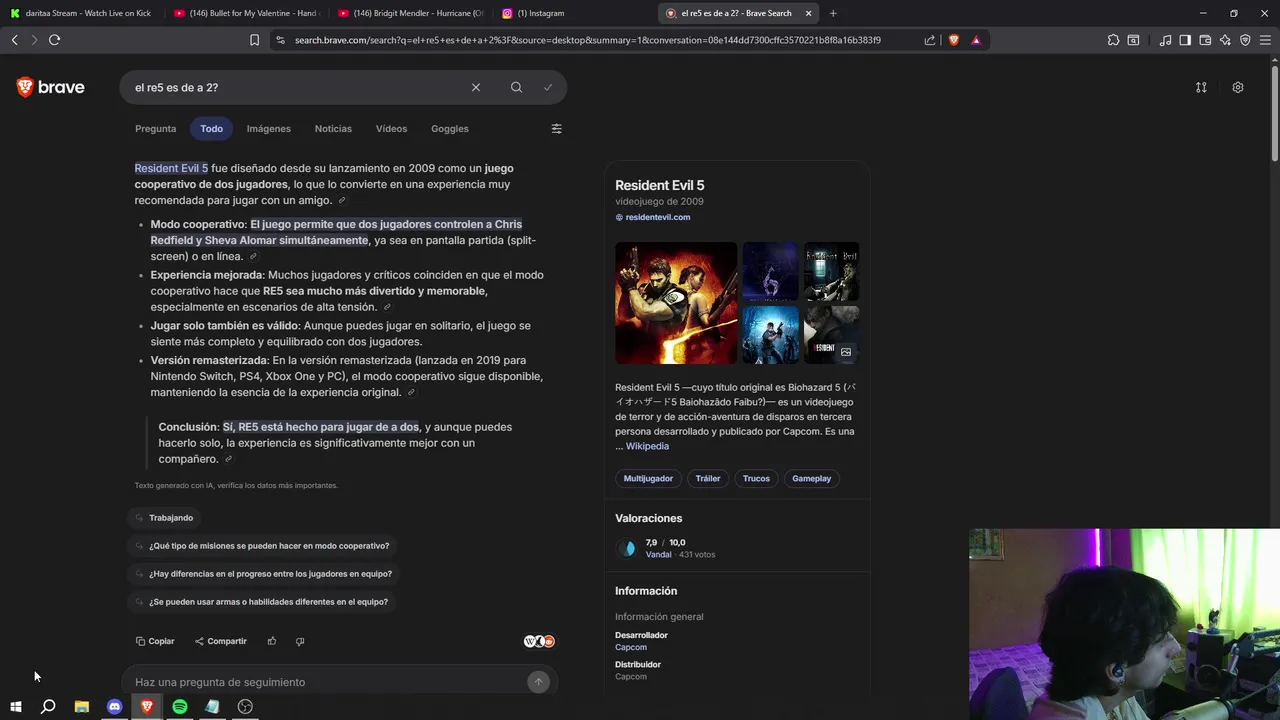Ask about progress differences between players
This screenshot has width=1280, height=720.
(x=263, y=574)
